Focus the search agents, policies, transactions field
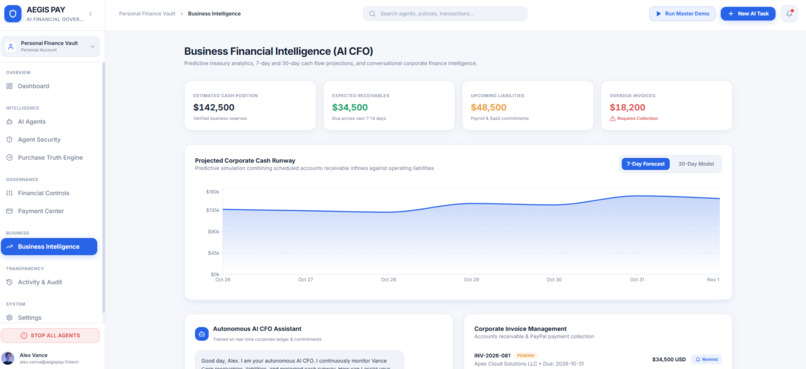The width and height of the screenshot is (806, 369). (x=445, y=14)
